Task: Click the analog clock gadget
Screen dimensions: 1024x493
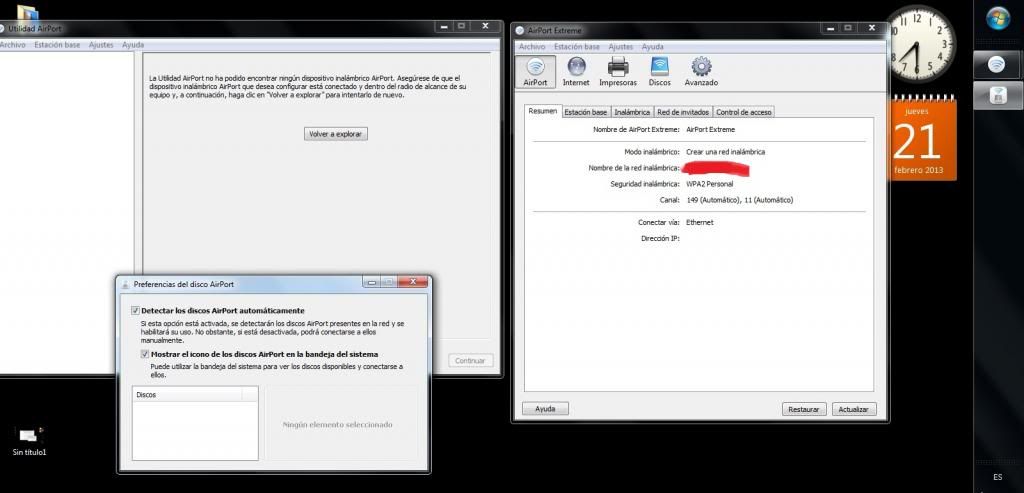Action: [x=920, y=44]
